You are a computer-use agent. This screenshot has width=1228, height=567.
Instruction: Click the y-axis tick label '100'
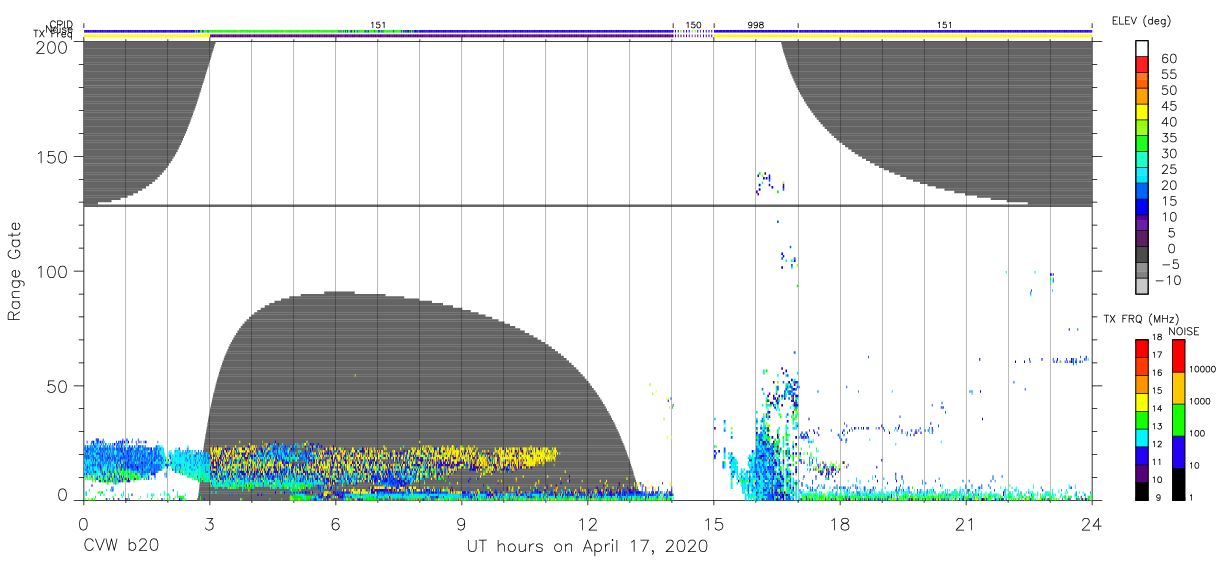point(52,271)
